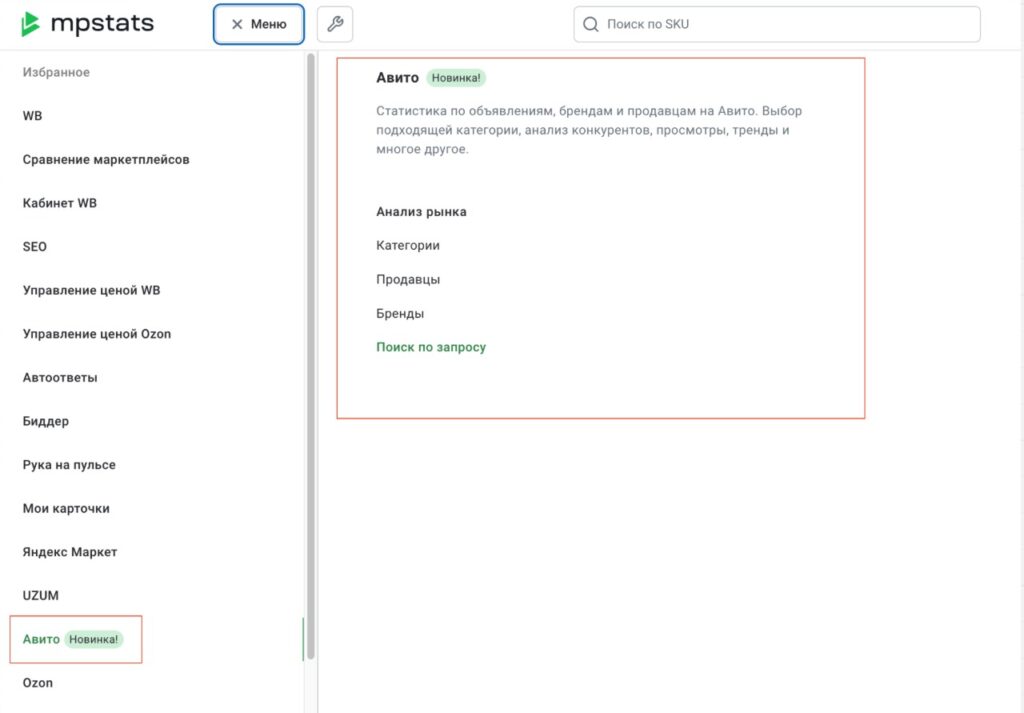The height and width of the screenshot is (713, 1024).
Task: Click the green Поиск по запросу link
Action: [431, 347]
